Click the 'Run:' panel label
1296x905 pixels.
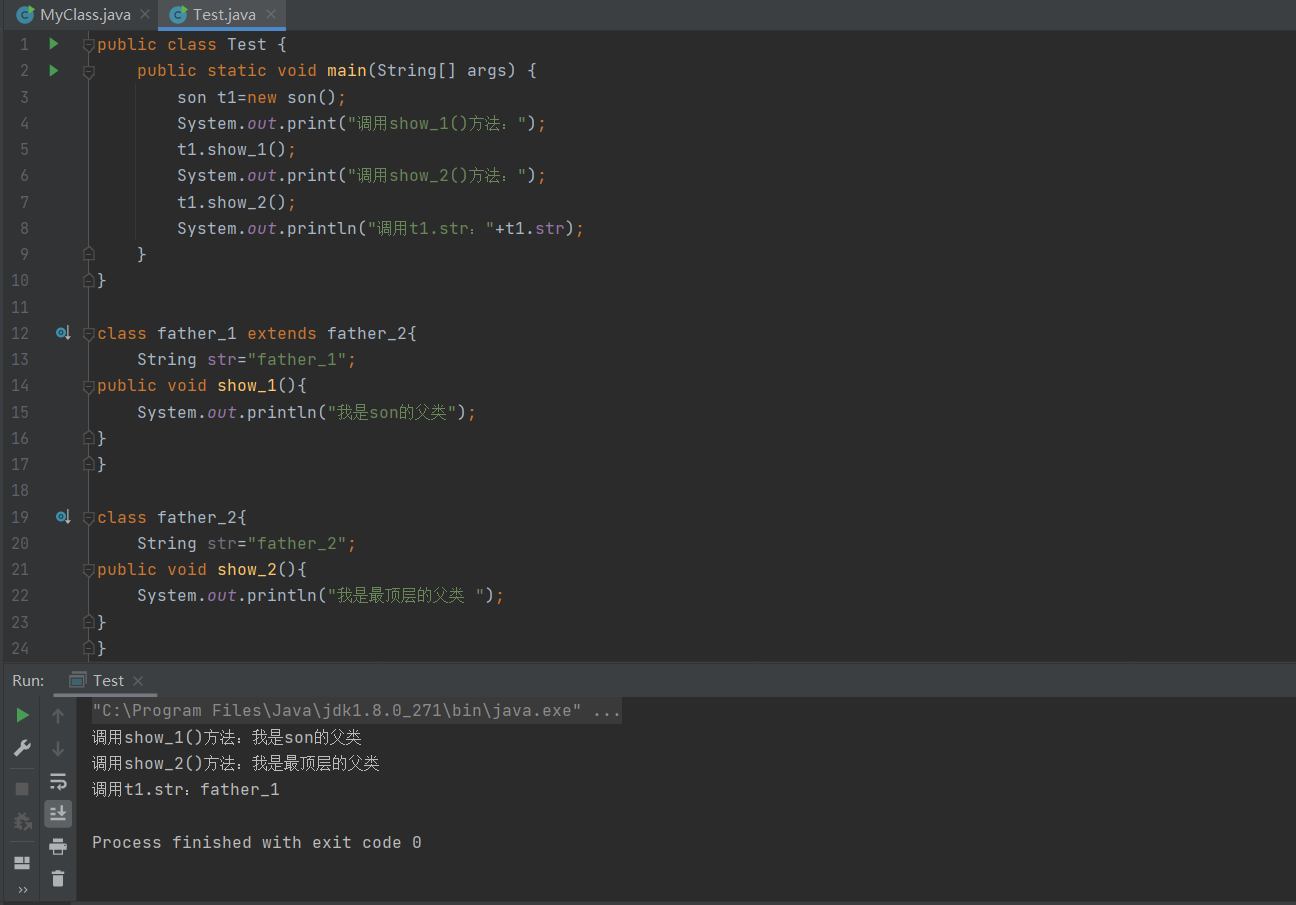pyautogui.click(x=28, y=681)
